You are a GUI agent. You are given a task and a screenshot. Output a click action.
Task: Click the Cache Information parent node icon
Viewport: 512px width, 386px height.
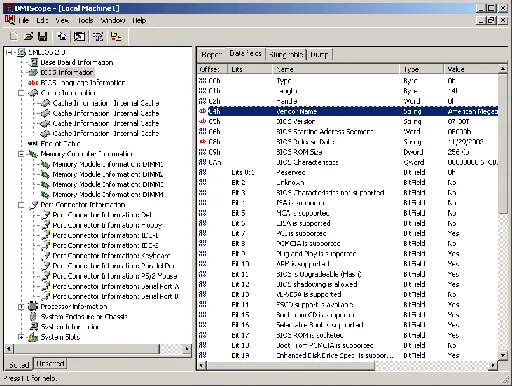click(33, 93)
